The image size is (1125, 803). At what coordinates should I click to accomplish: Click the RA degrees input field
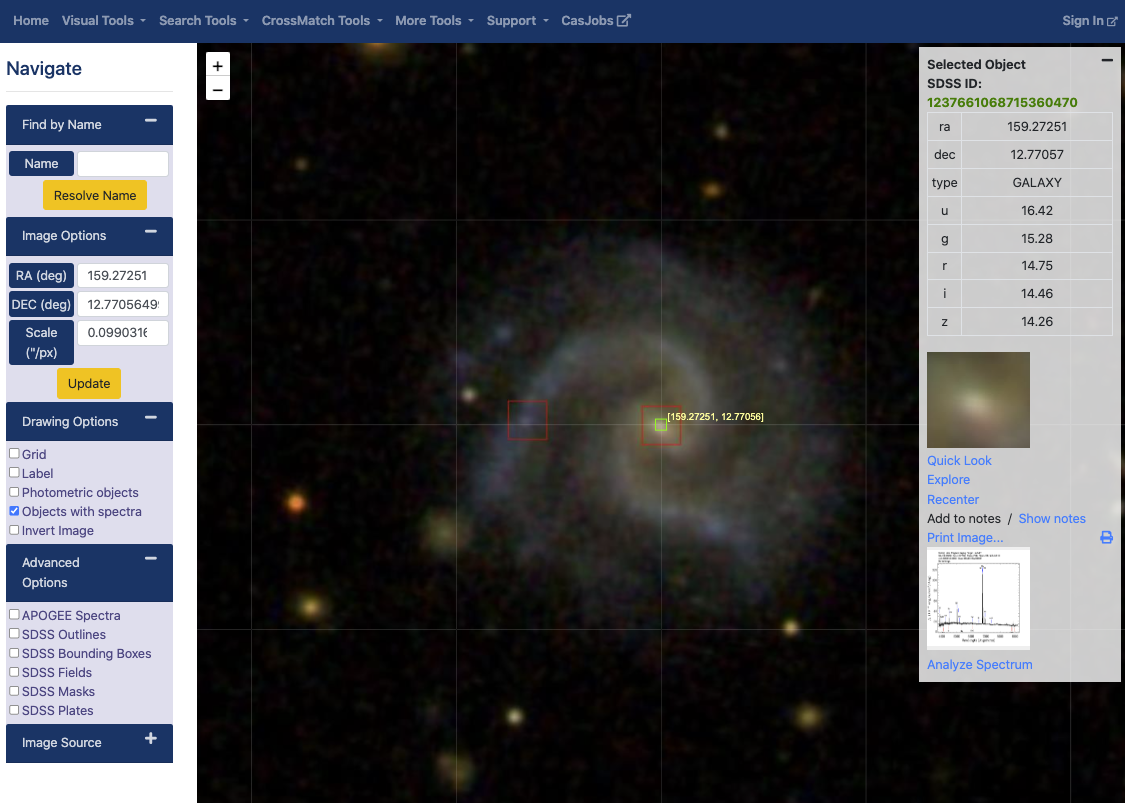click(x=122, y=275)
